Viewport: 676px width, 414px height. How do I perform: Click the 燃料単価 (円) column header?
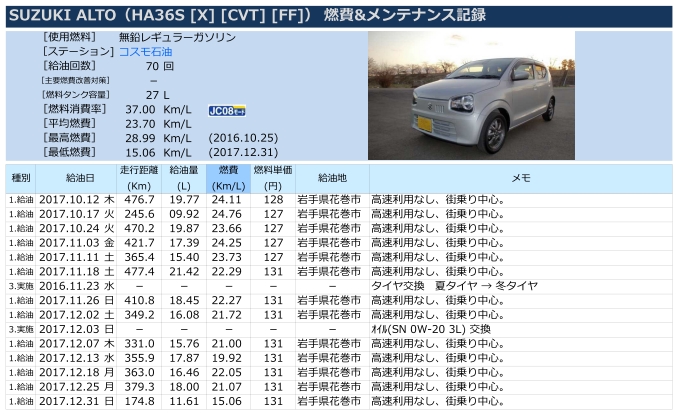[x=273, y=178]
